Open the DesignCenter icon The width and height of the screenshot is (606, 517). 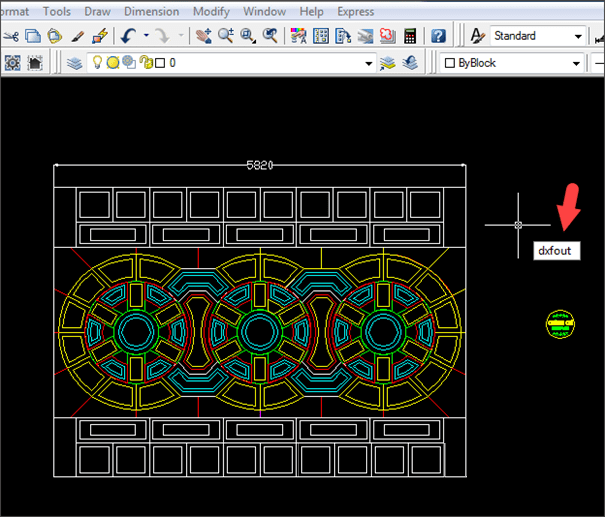coord(321,36)
